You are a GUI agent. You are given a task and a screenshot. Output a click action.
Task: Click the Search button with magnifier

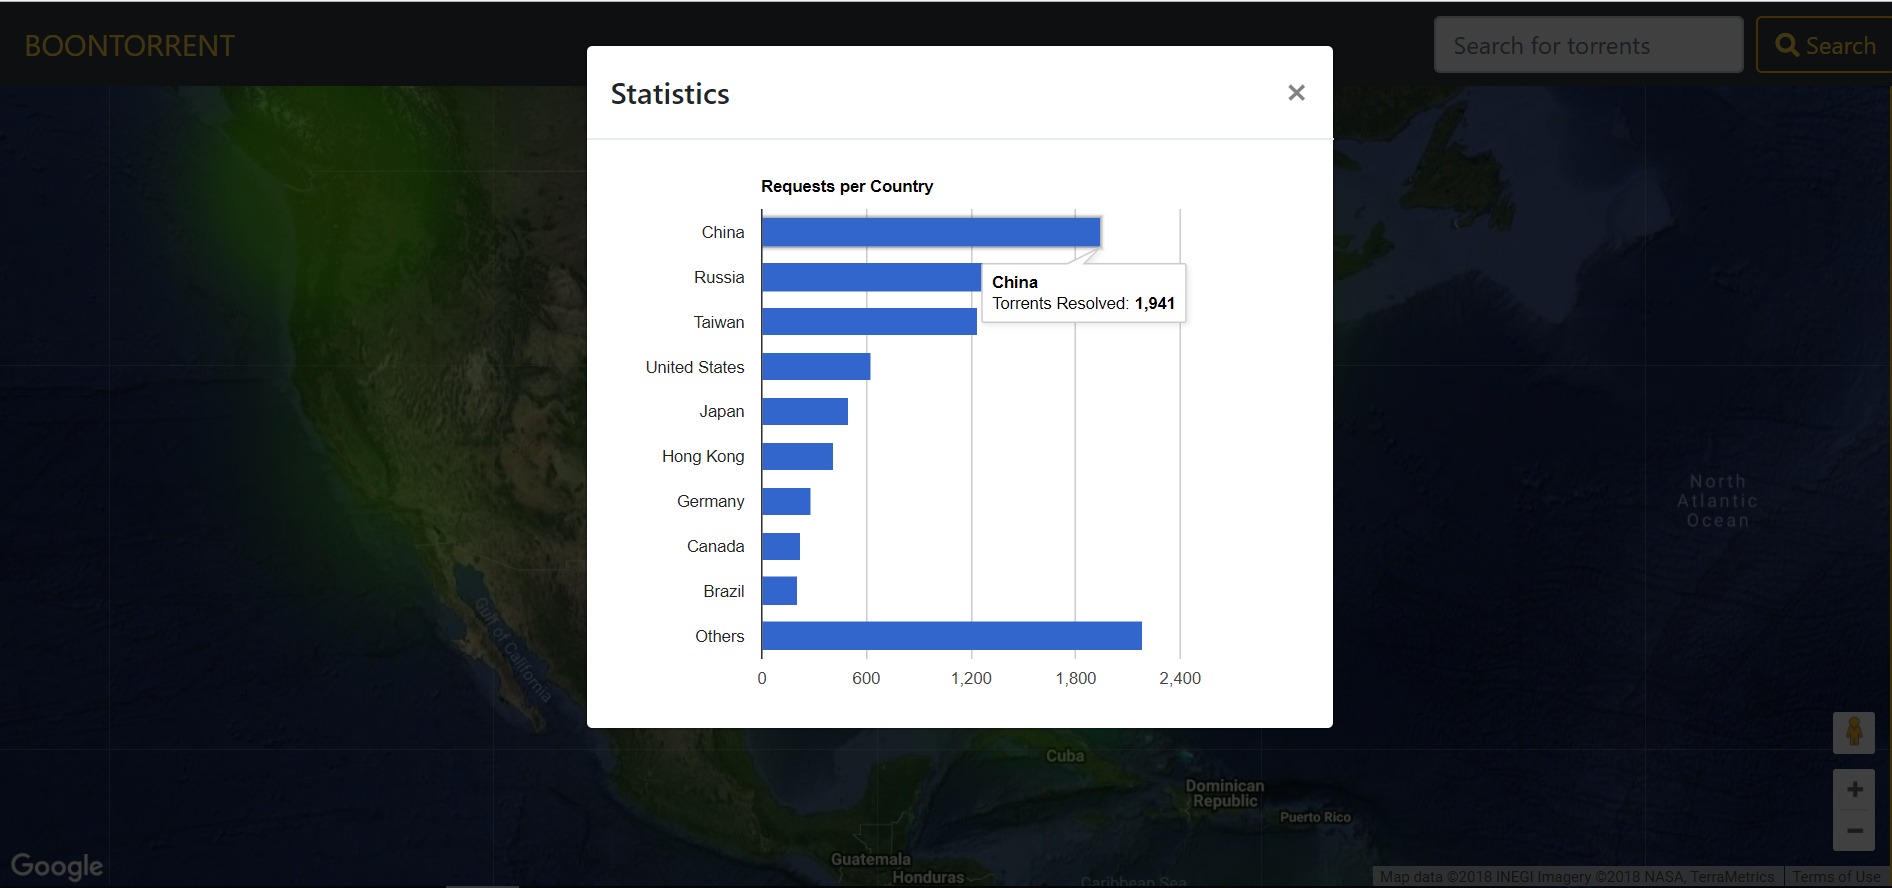point(1825,45)
